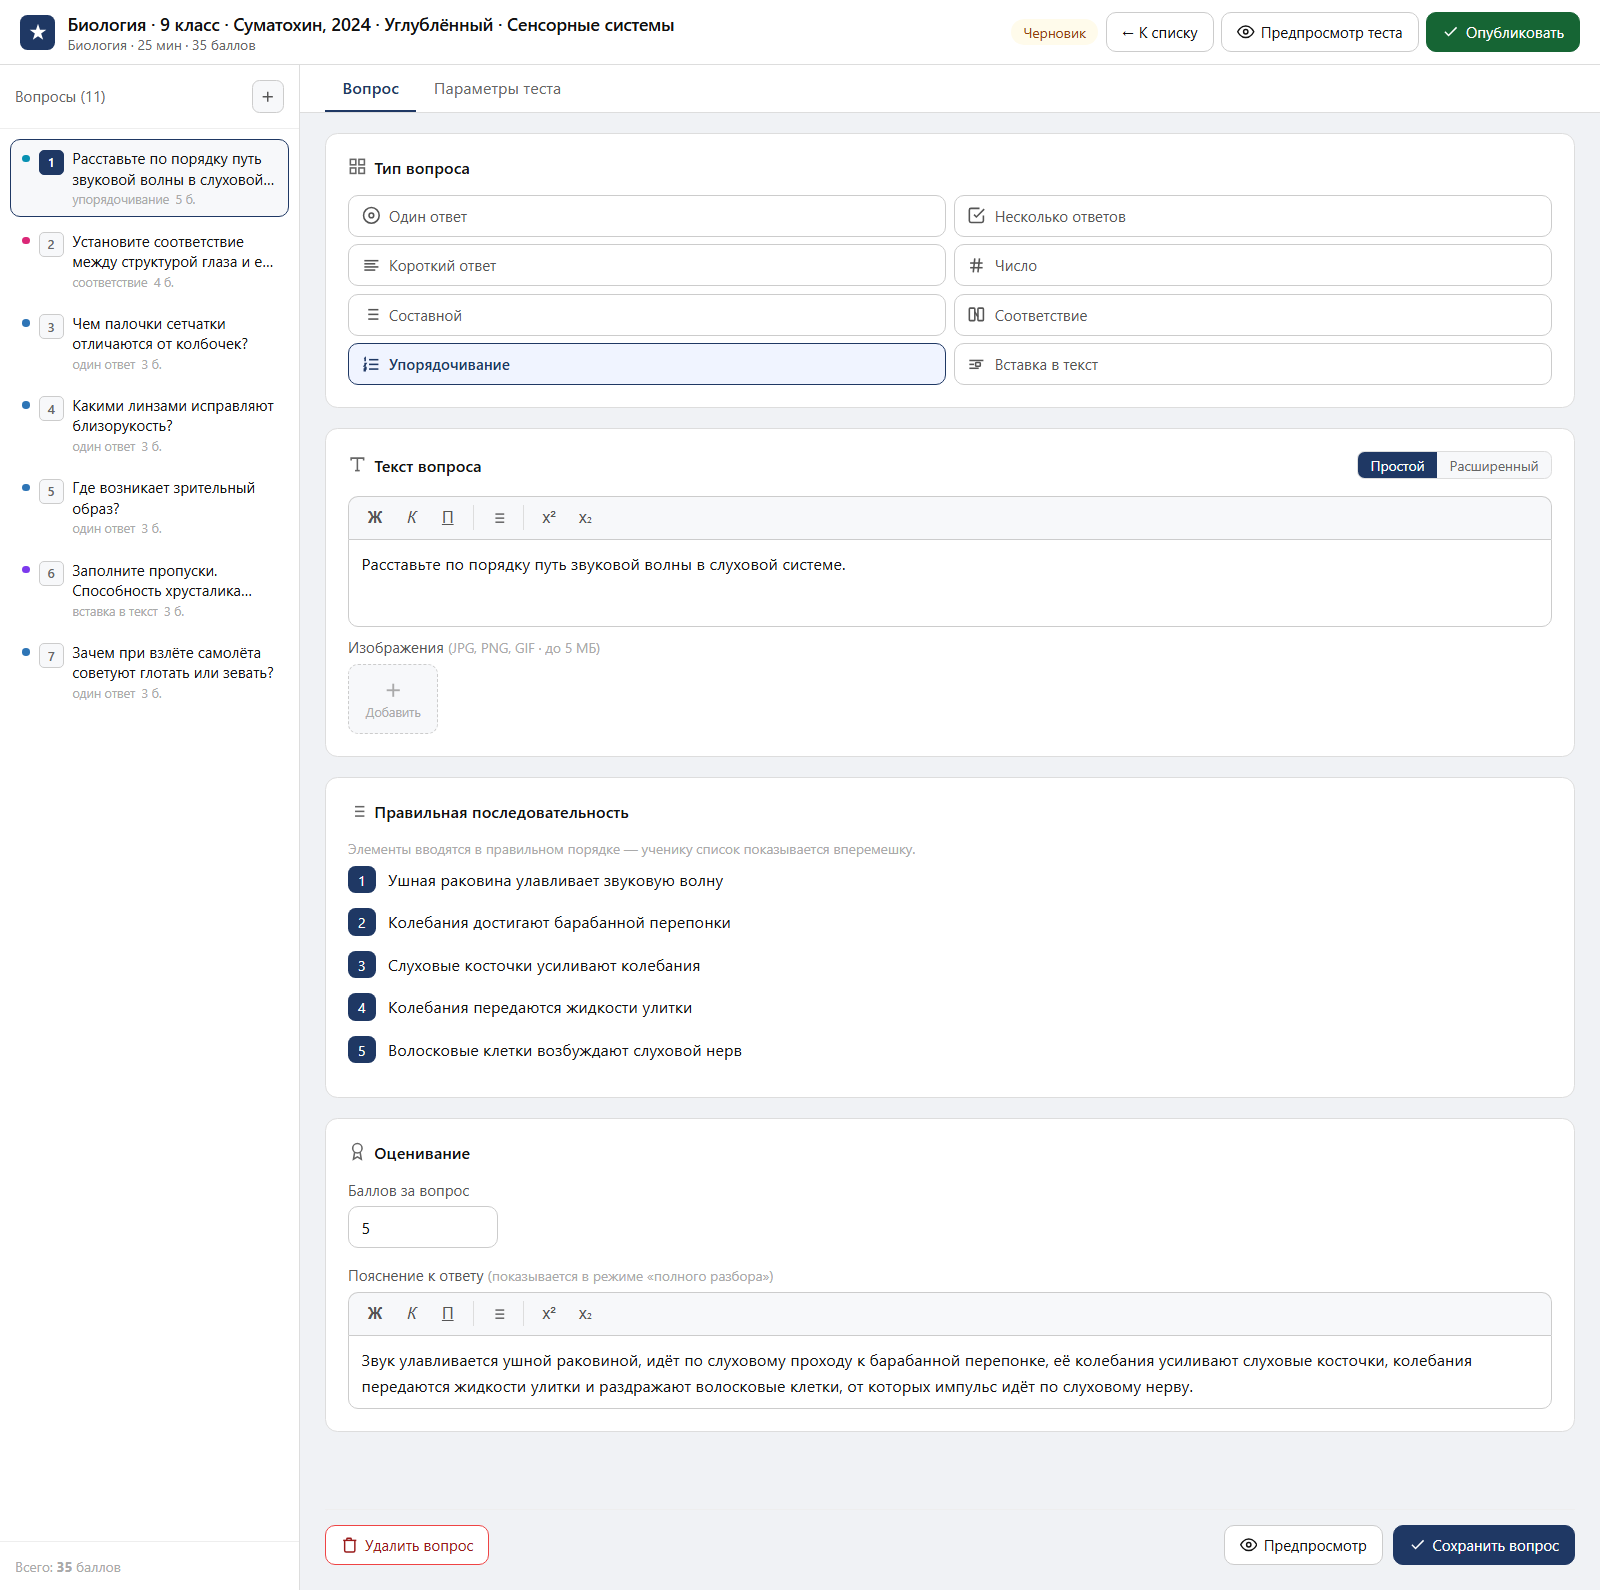Open the Вопрос tab
Image resolution: width=1600 pixels, height=1590 pixels.
tap(371, 89)
